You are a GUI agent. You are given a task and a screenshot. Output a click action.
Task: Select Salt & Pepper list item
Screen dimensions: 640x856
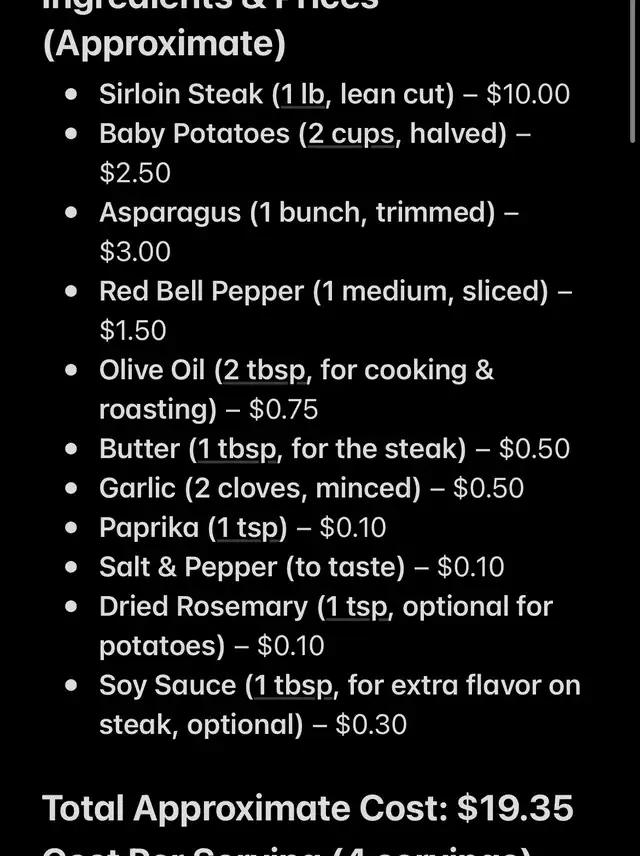click(301, 567)
